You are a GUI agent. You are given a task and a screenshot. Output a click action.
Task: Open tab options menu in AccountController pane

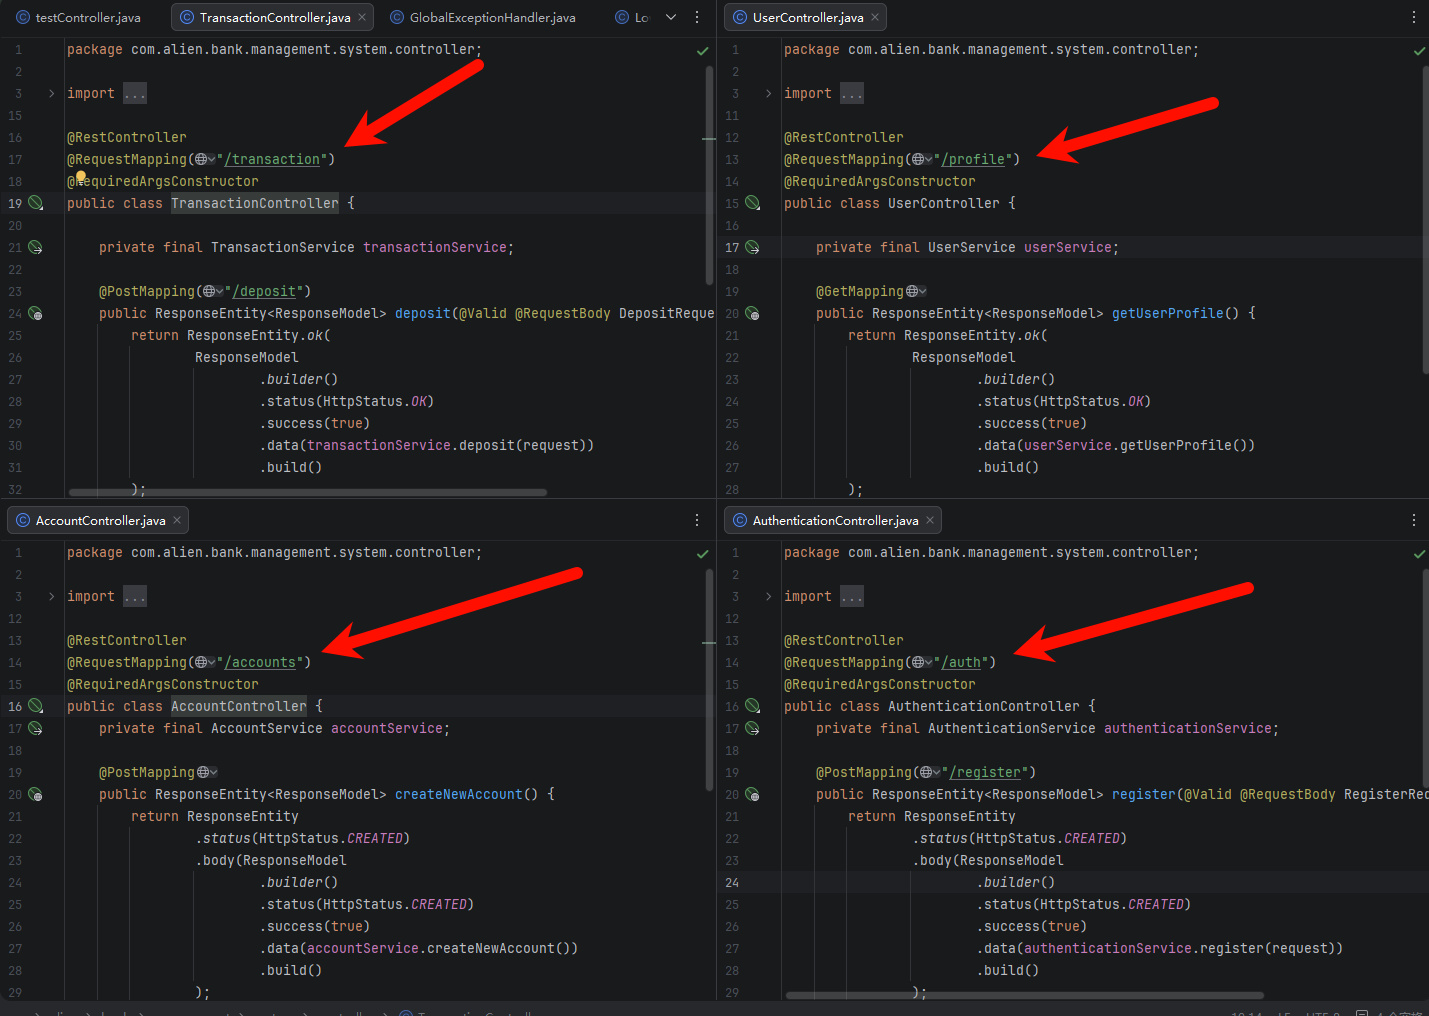point(697,520)
